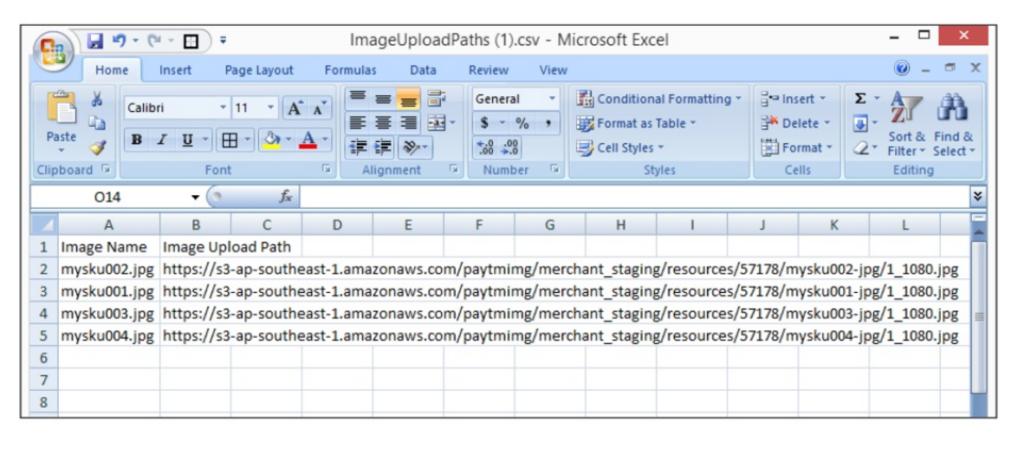Click the Clear eraser icon
The height and width of the screenshot is (449, 1024).
point(861,147)
